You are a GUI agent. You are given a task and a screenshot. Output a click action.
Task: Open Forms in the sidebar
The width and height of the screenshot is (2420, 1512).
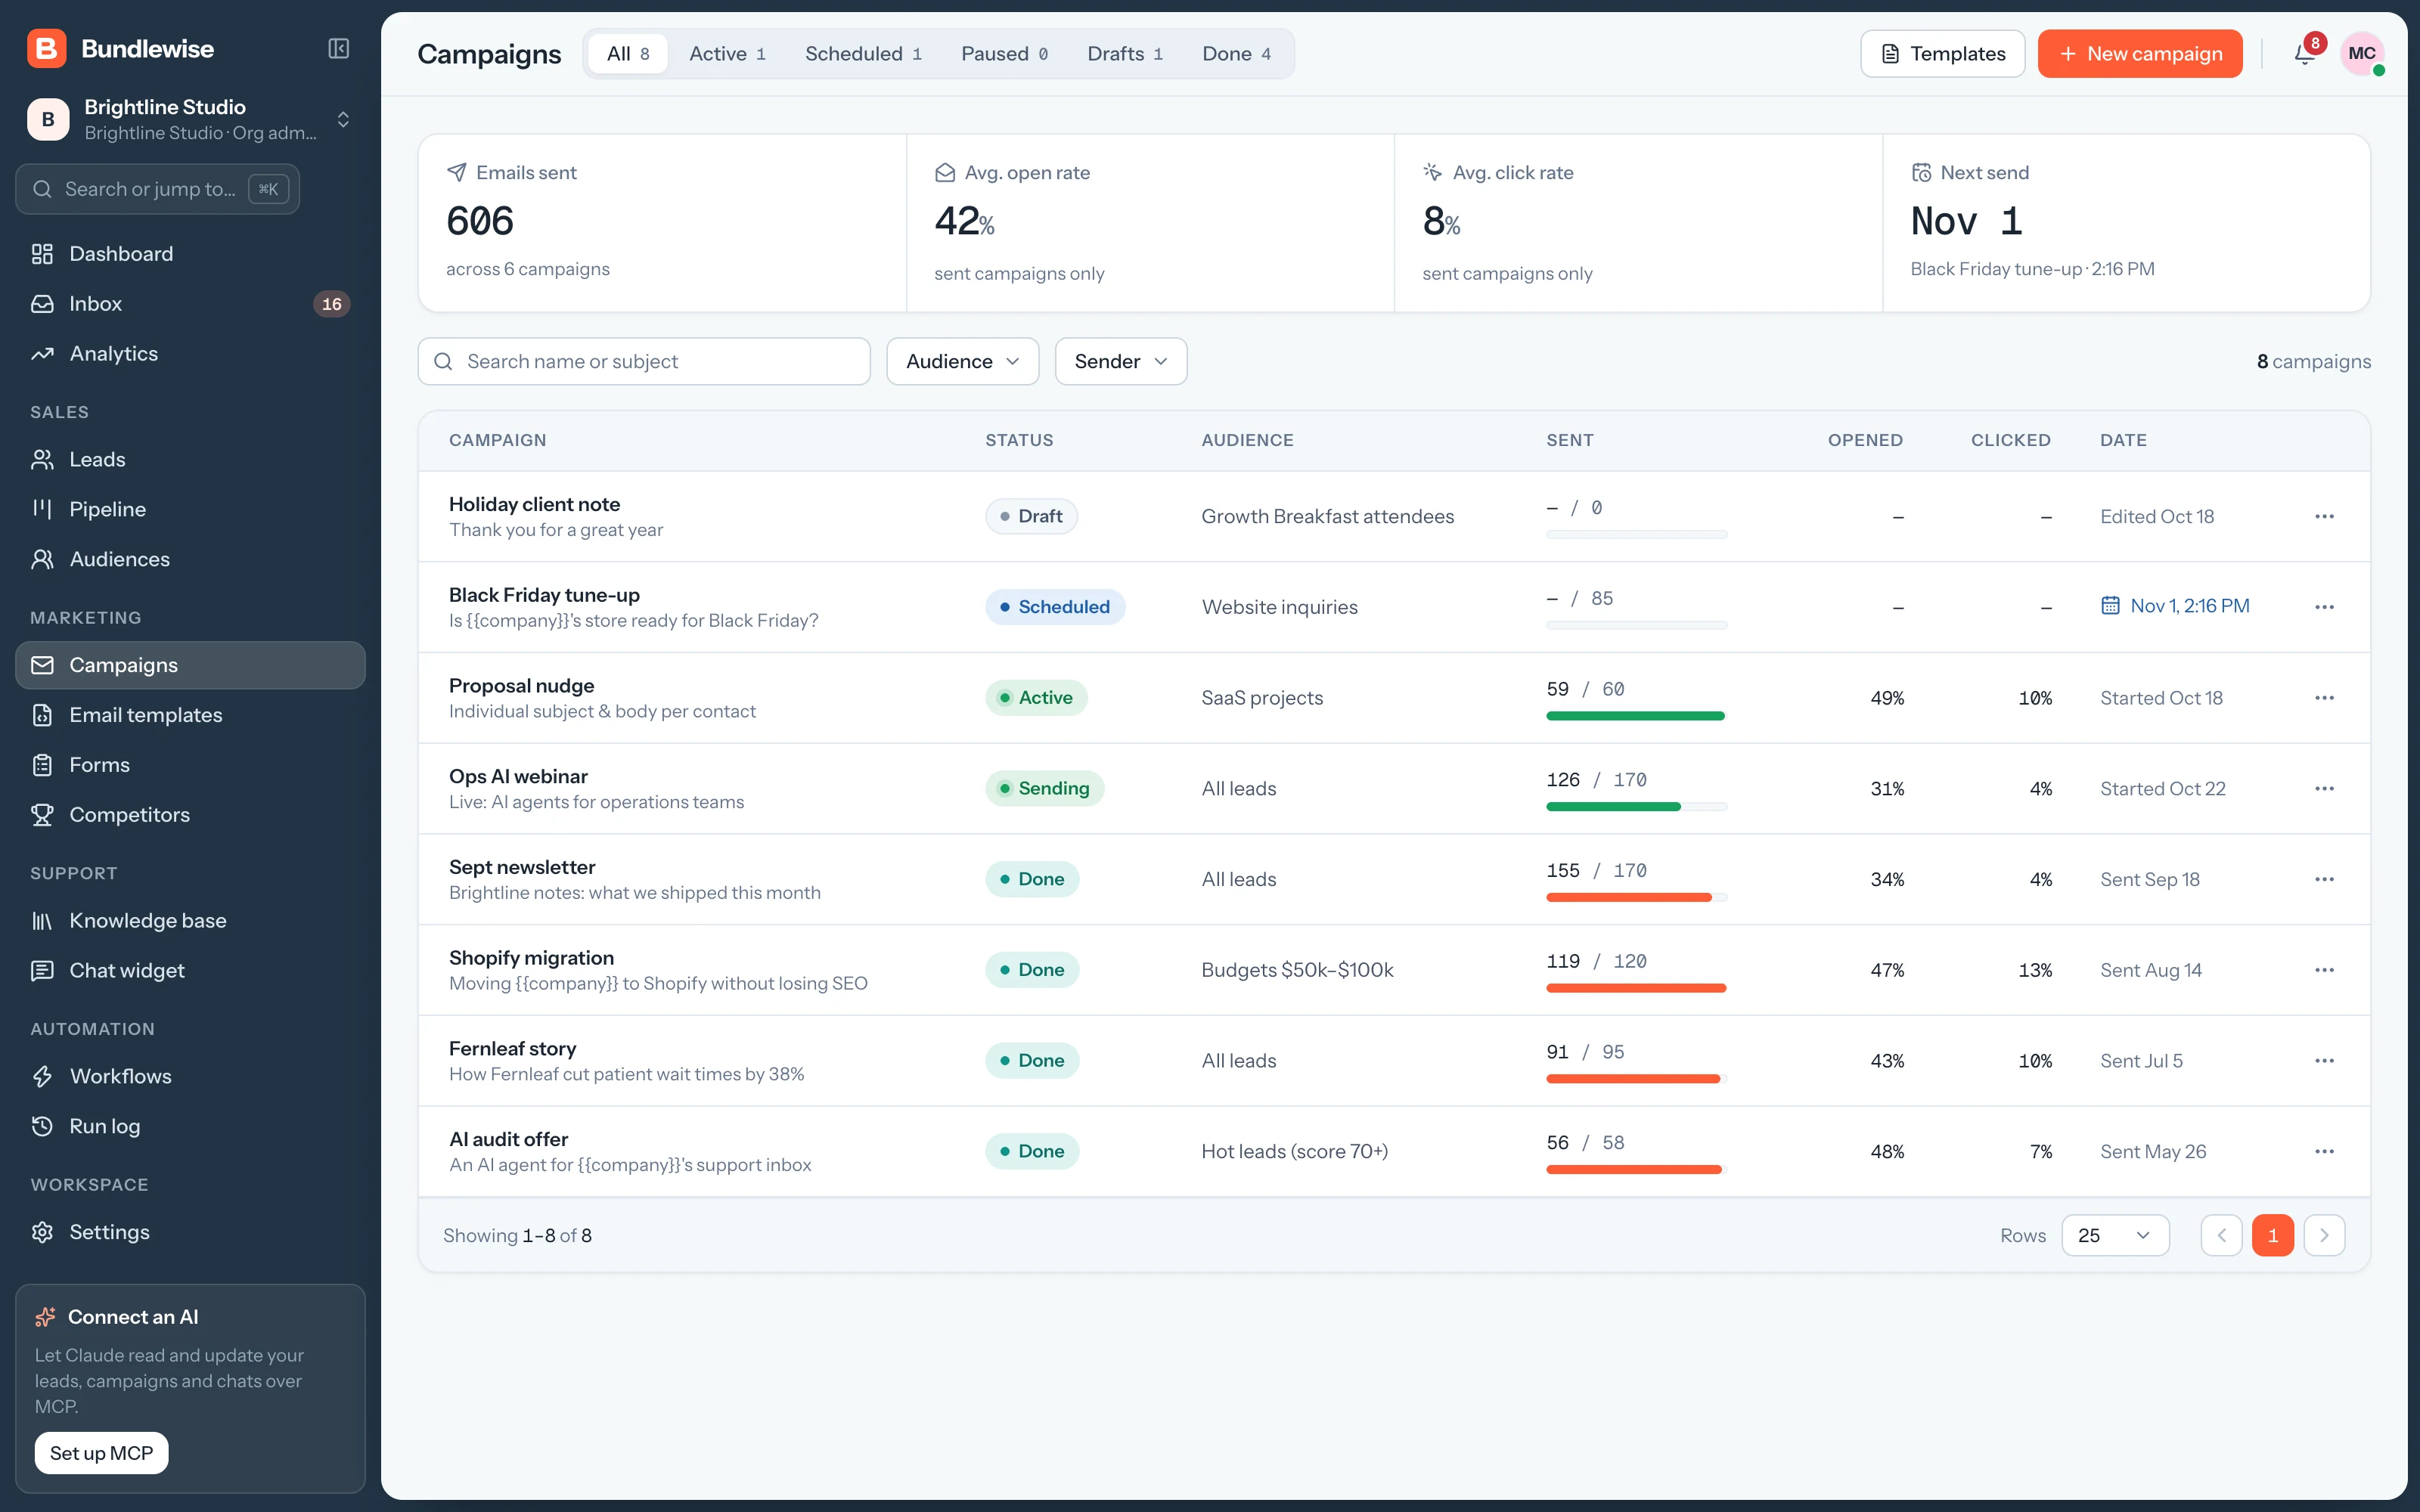pyautogui.click(x=190, y=765)
